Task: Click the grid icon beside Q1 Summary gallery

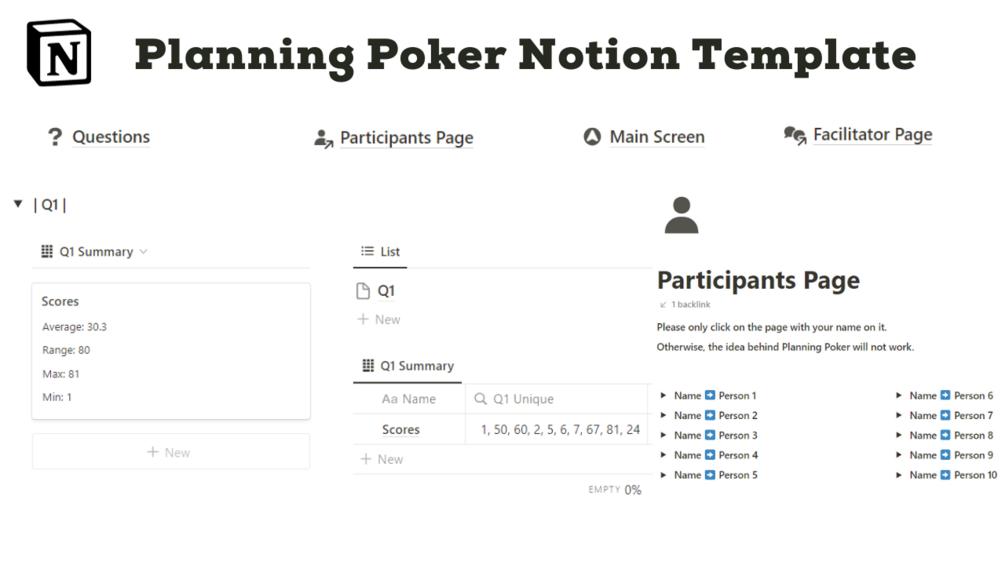Action: coord(47,252)
